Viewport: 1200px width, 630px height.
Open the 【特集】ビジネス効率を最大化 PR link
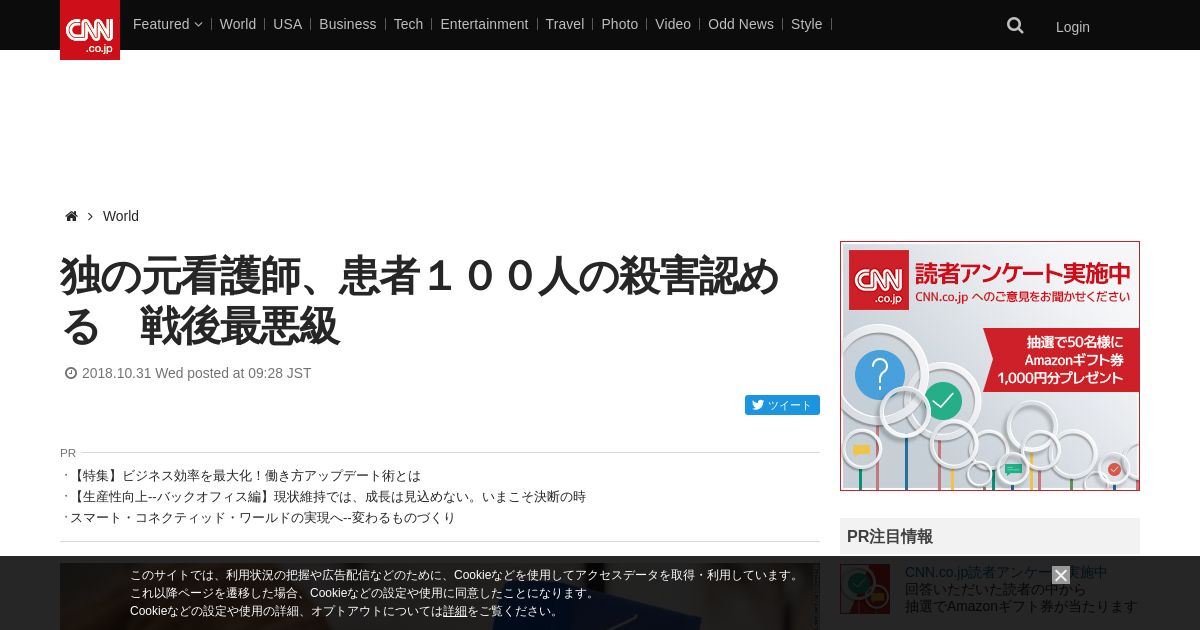click(x=245, y=476)
